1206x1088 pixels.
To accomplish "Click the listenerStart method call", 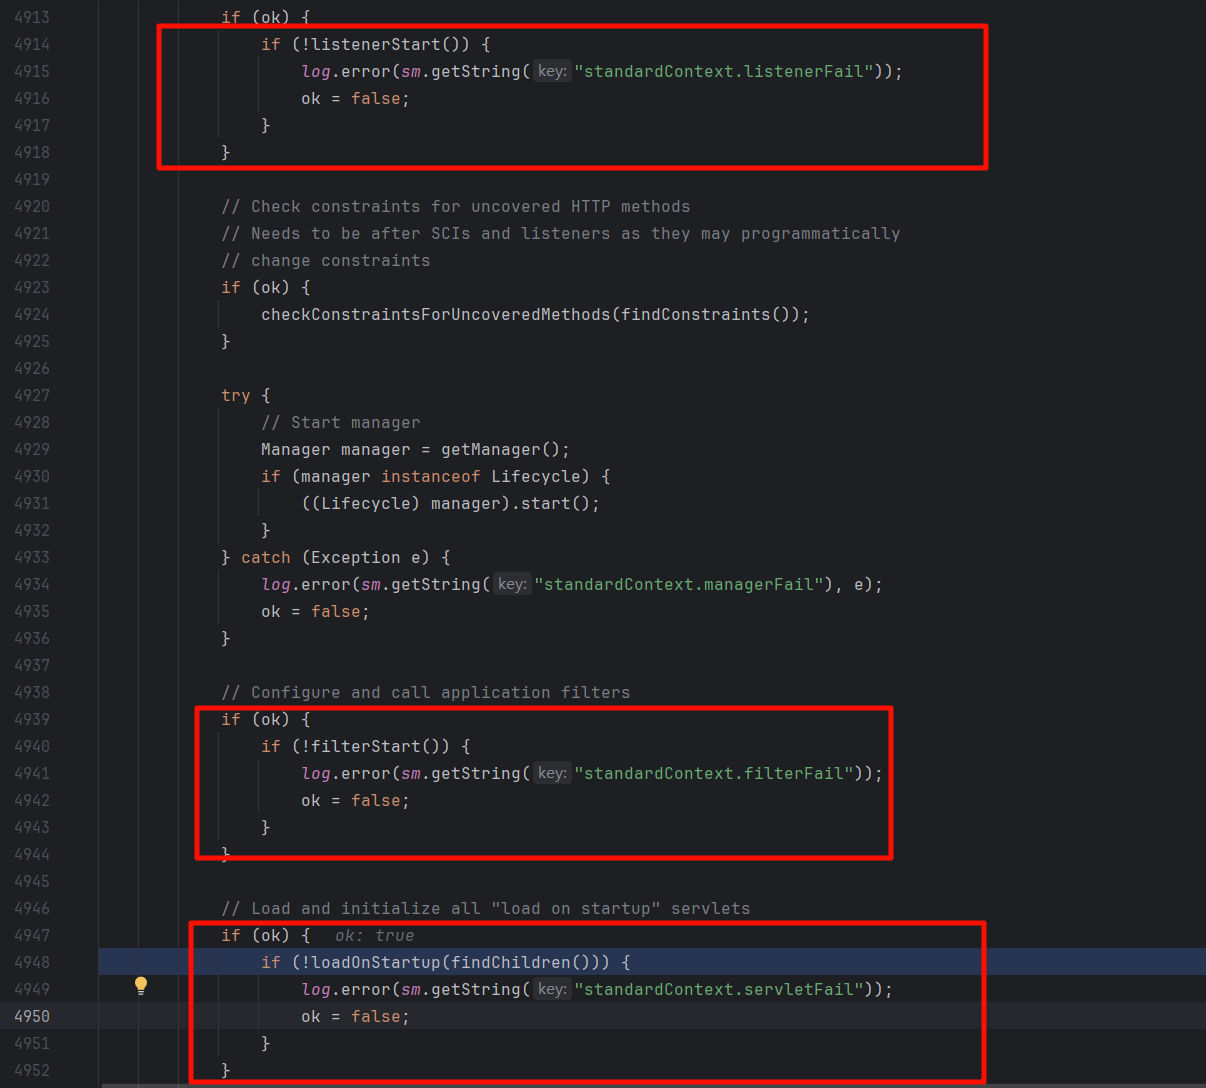I will pos(375,44).
